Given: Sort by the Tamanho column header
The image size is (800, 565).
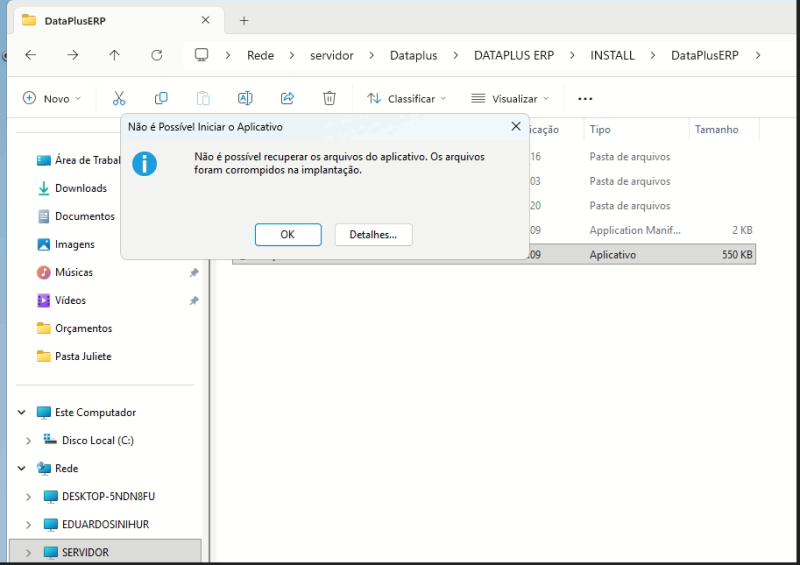Looking at the screenshot, I should [x=723, y=130].
